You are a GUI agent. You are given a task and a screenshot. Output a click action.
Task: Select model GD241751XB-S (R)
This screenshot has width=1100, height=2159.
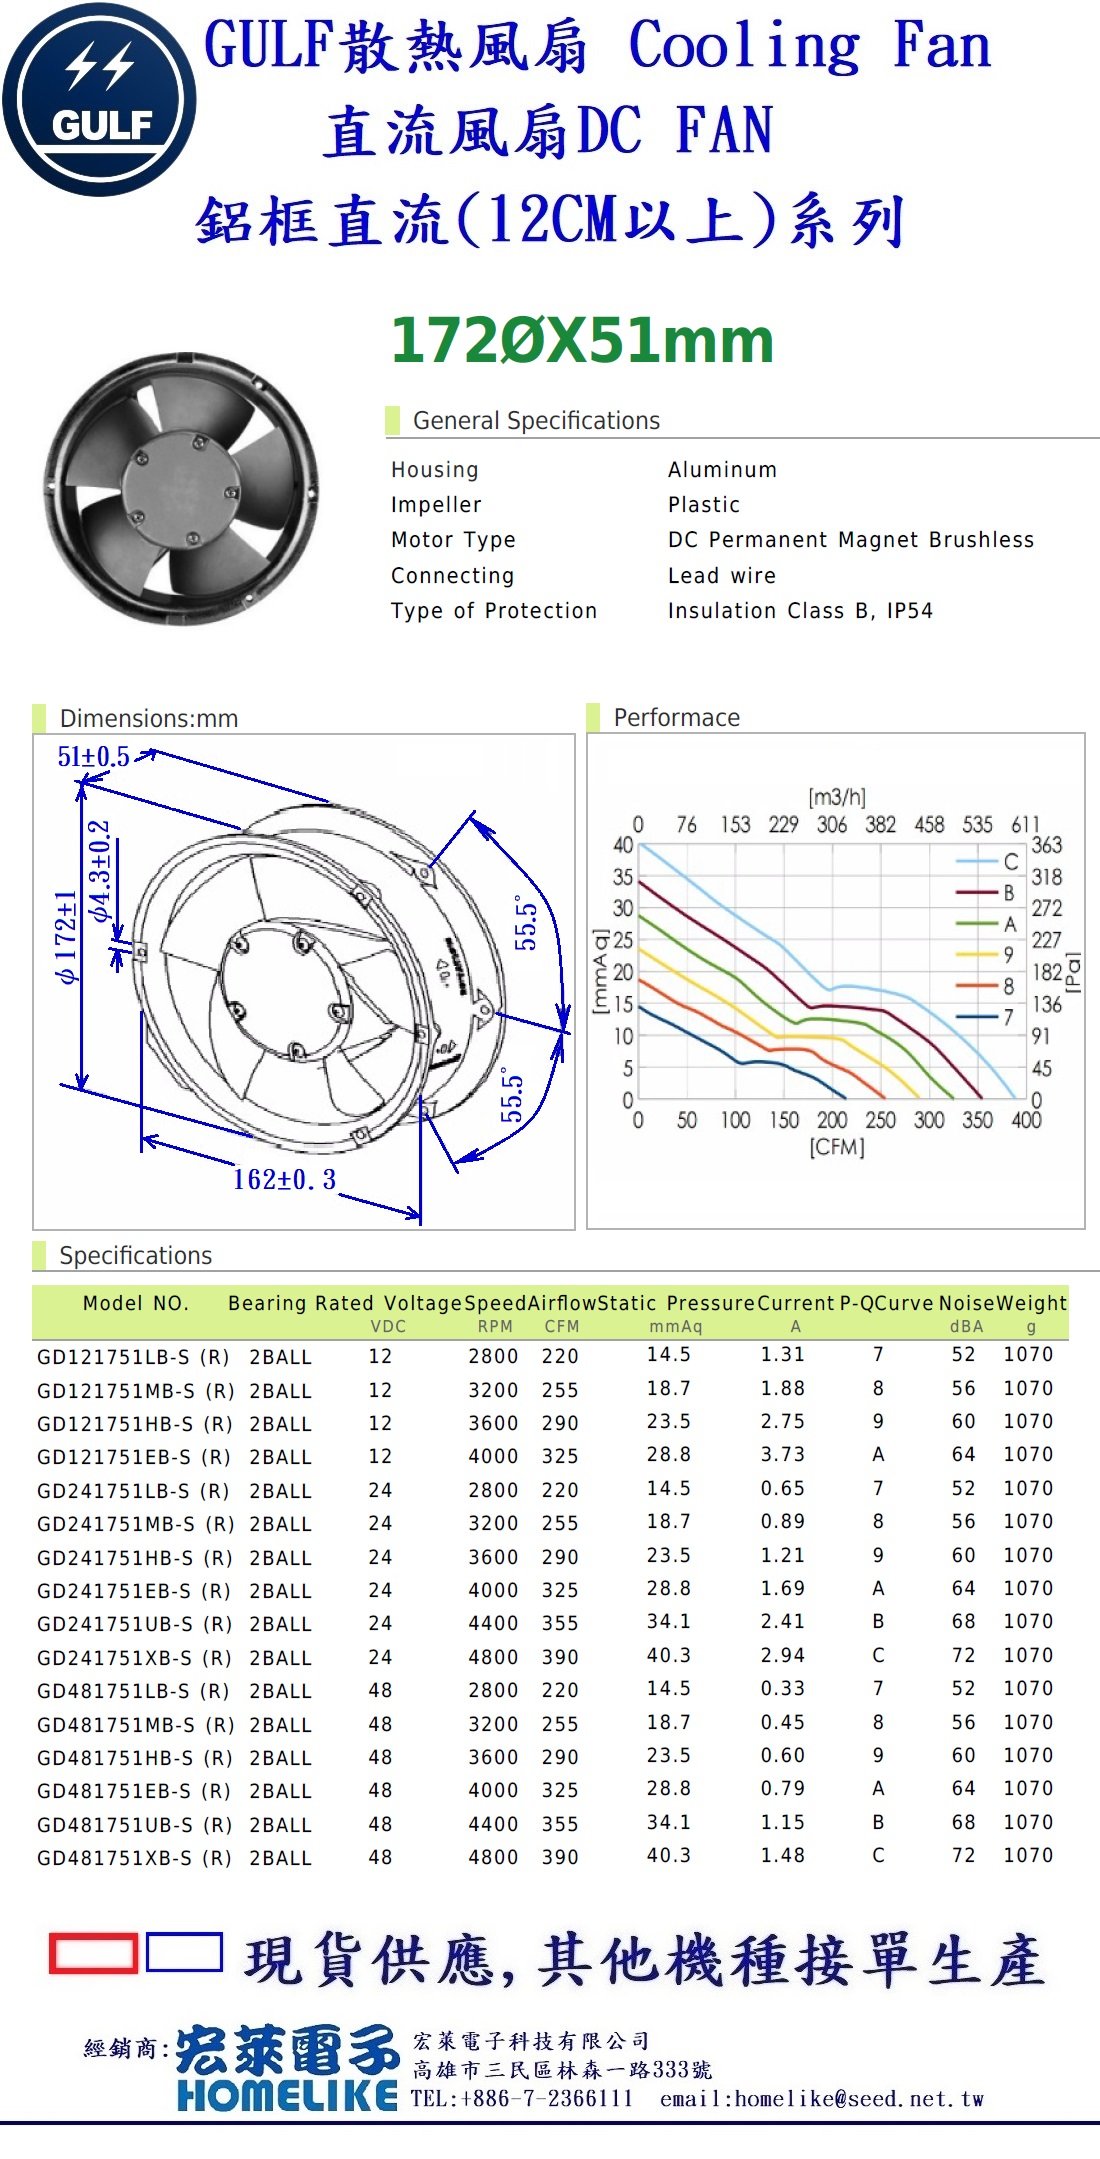coord(135,1658)
